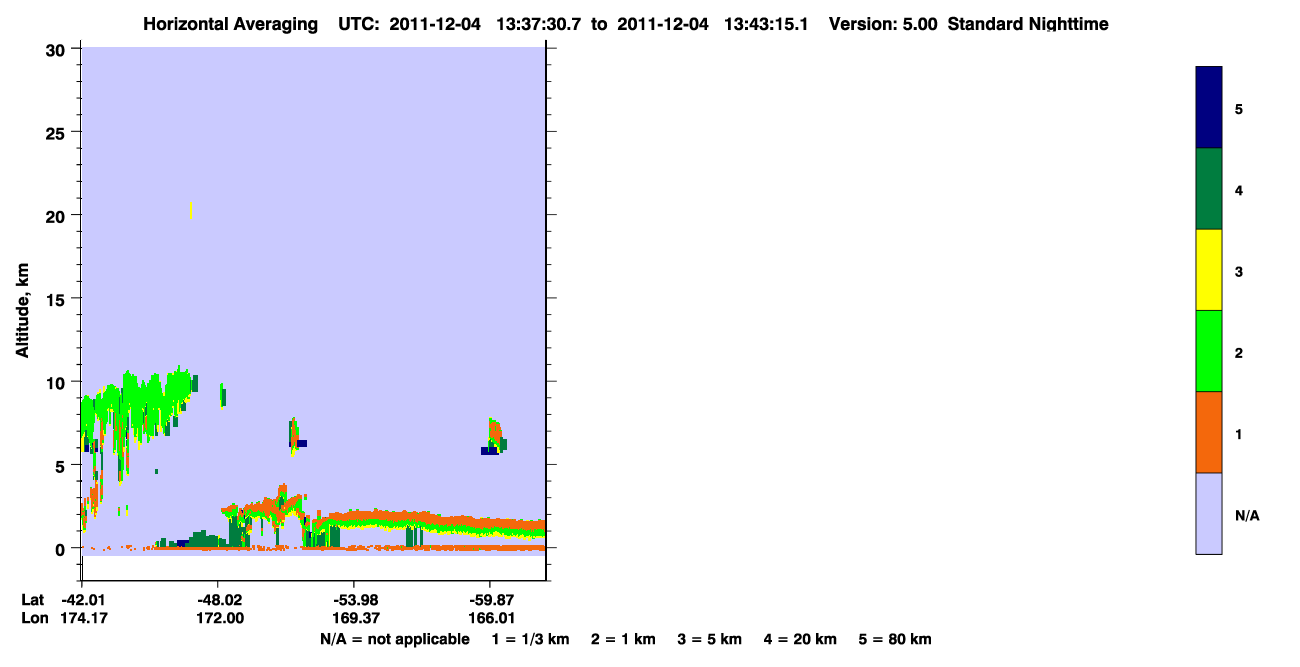Click the '5 = 80 km' legend text
Screen dimensions: 1300x667
coord(895,639)
